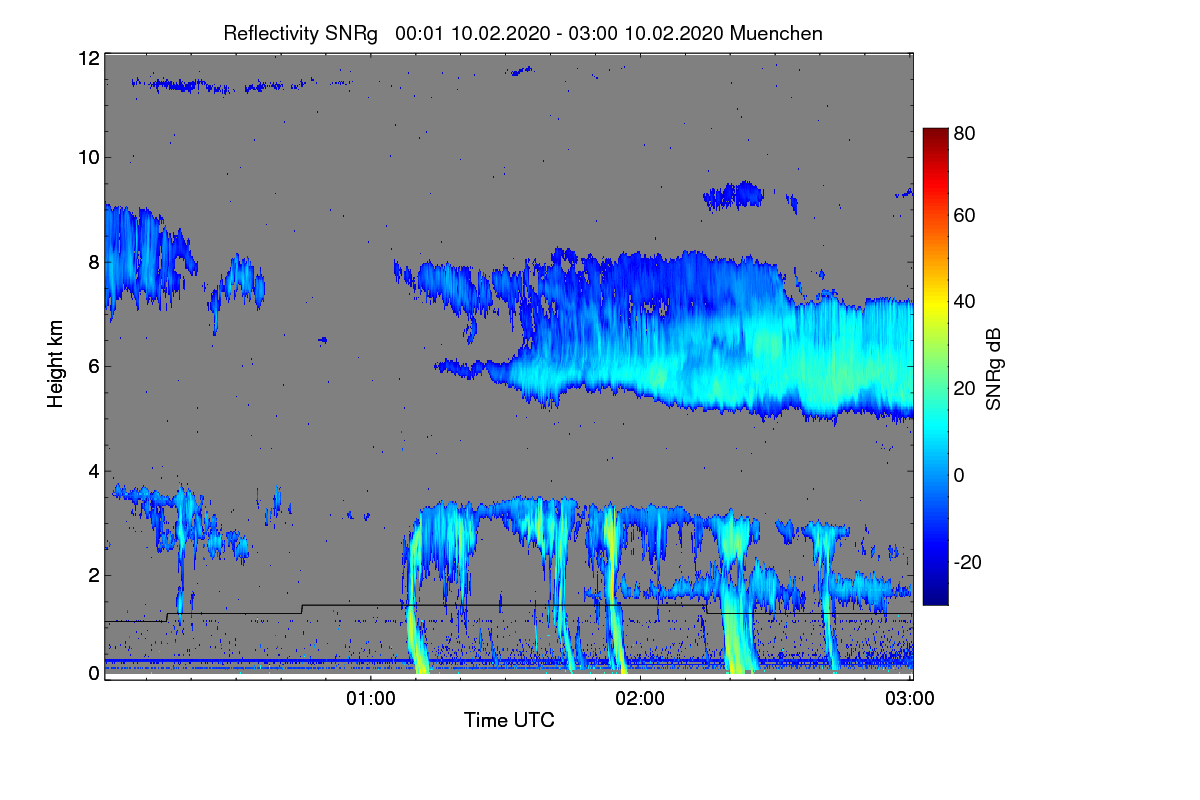Viewport: 1200px width, 800px height.
Task: Click the colorbar value 40
Action: (x=964, y=301)
